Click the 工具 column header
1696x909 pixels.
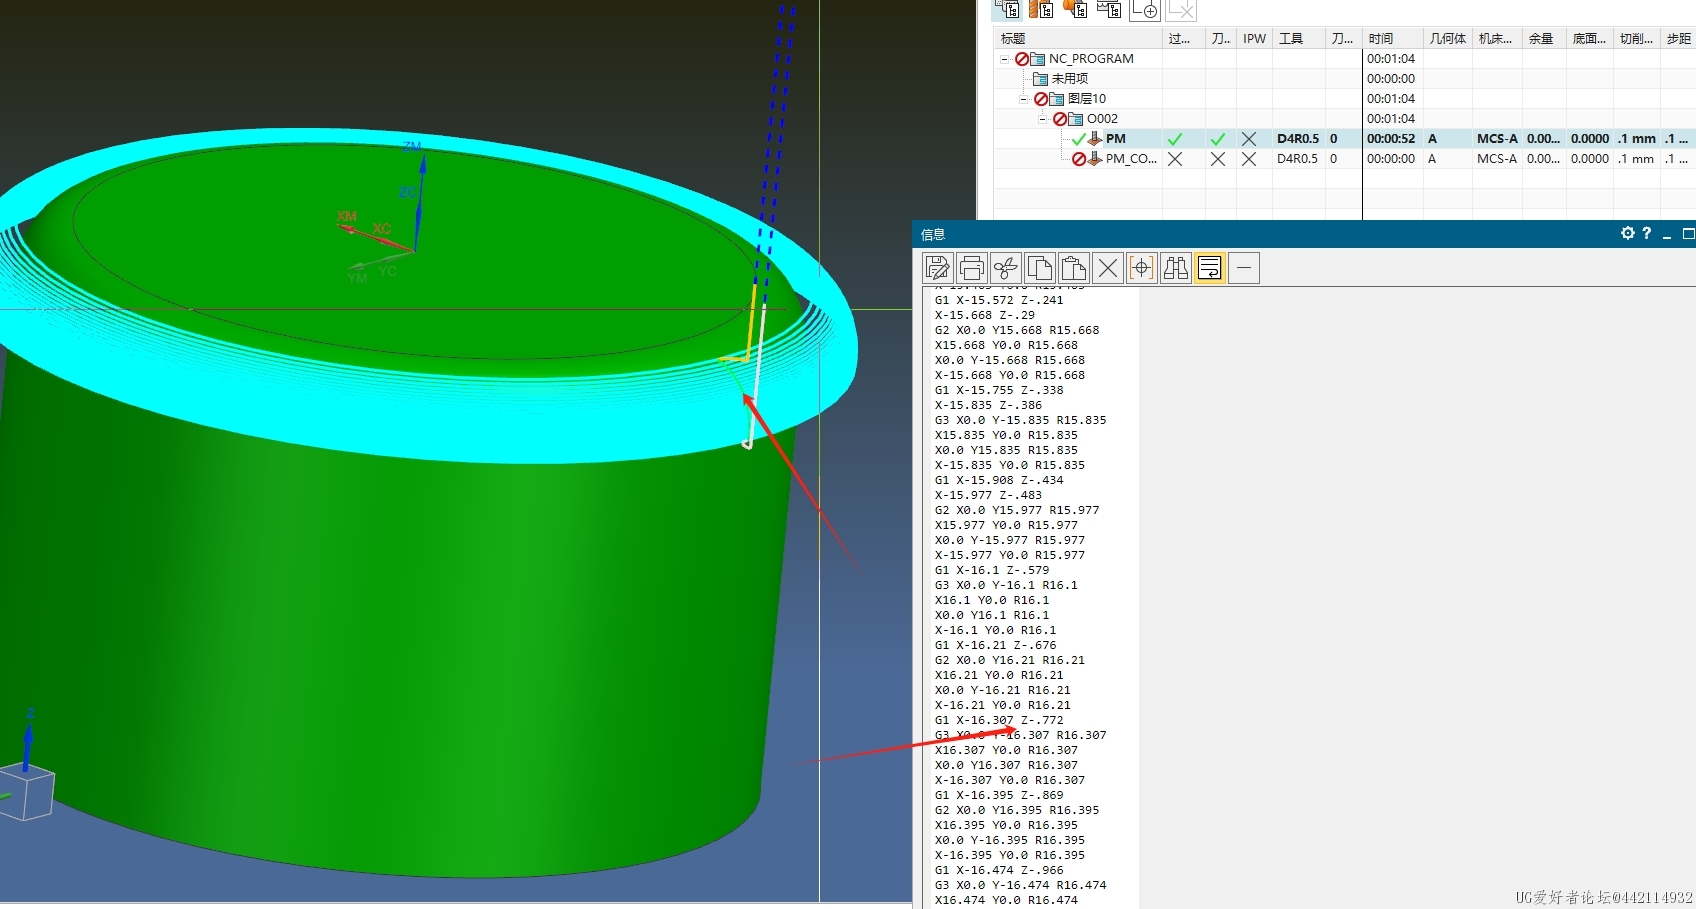tap(1298, 39)
